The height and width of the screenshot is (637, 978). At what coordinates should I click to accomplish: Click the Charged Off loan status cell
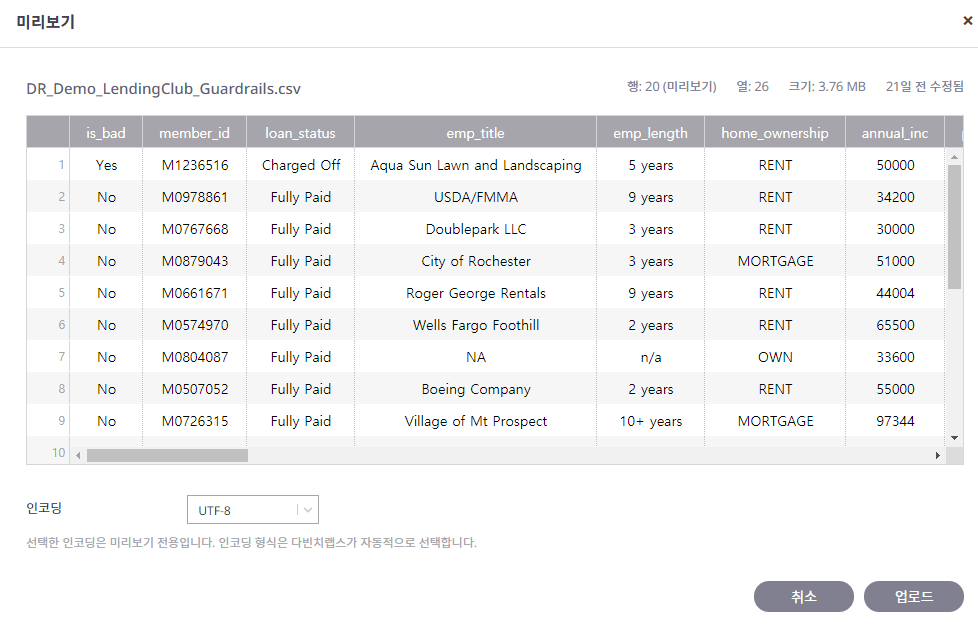click(301, 165)
